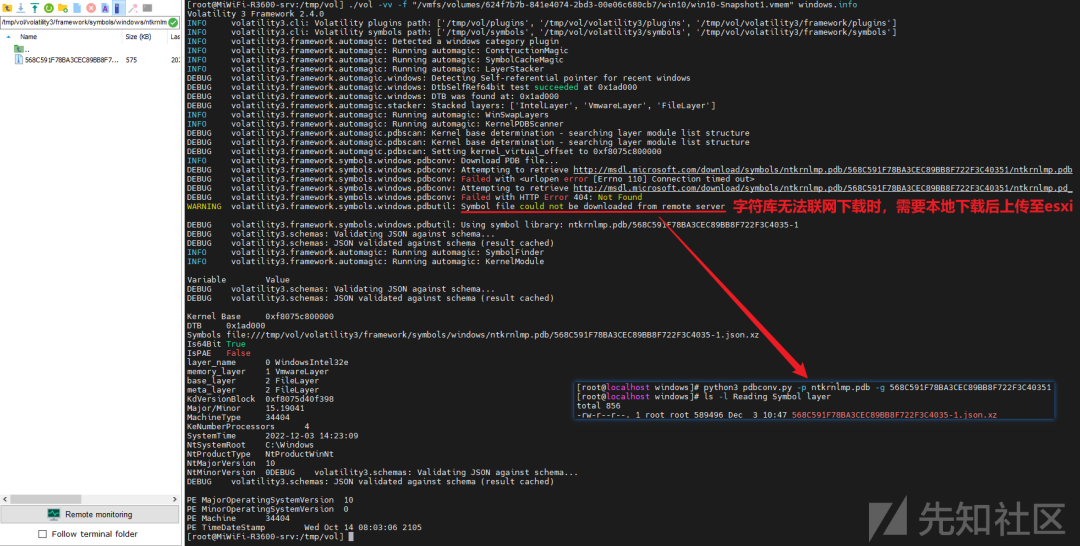Click the 'KeNumberProcessors 4' line

[248, 427]
